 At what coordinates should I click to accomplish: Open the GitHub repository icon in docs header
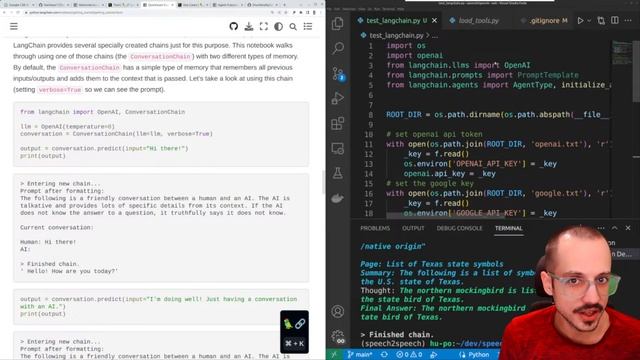233,27
